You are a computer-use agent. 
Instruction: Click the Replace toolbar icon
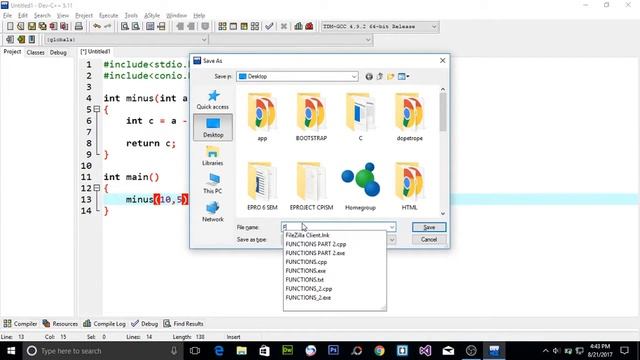point(136,27)
